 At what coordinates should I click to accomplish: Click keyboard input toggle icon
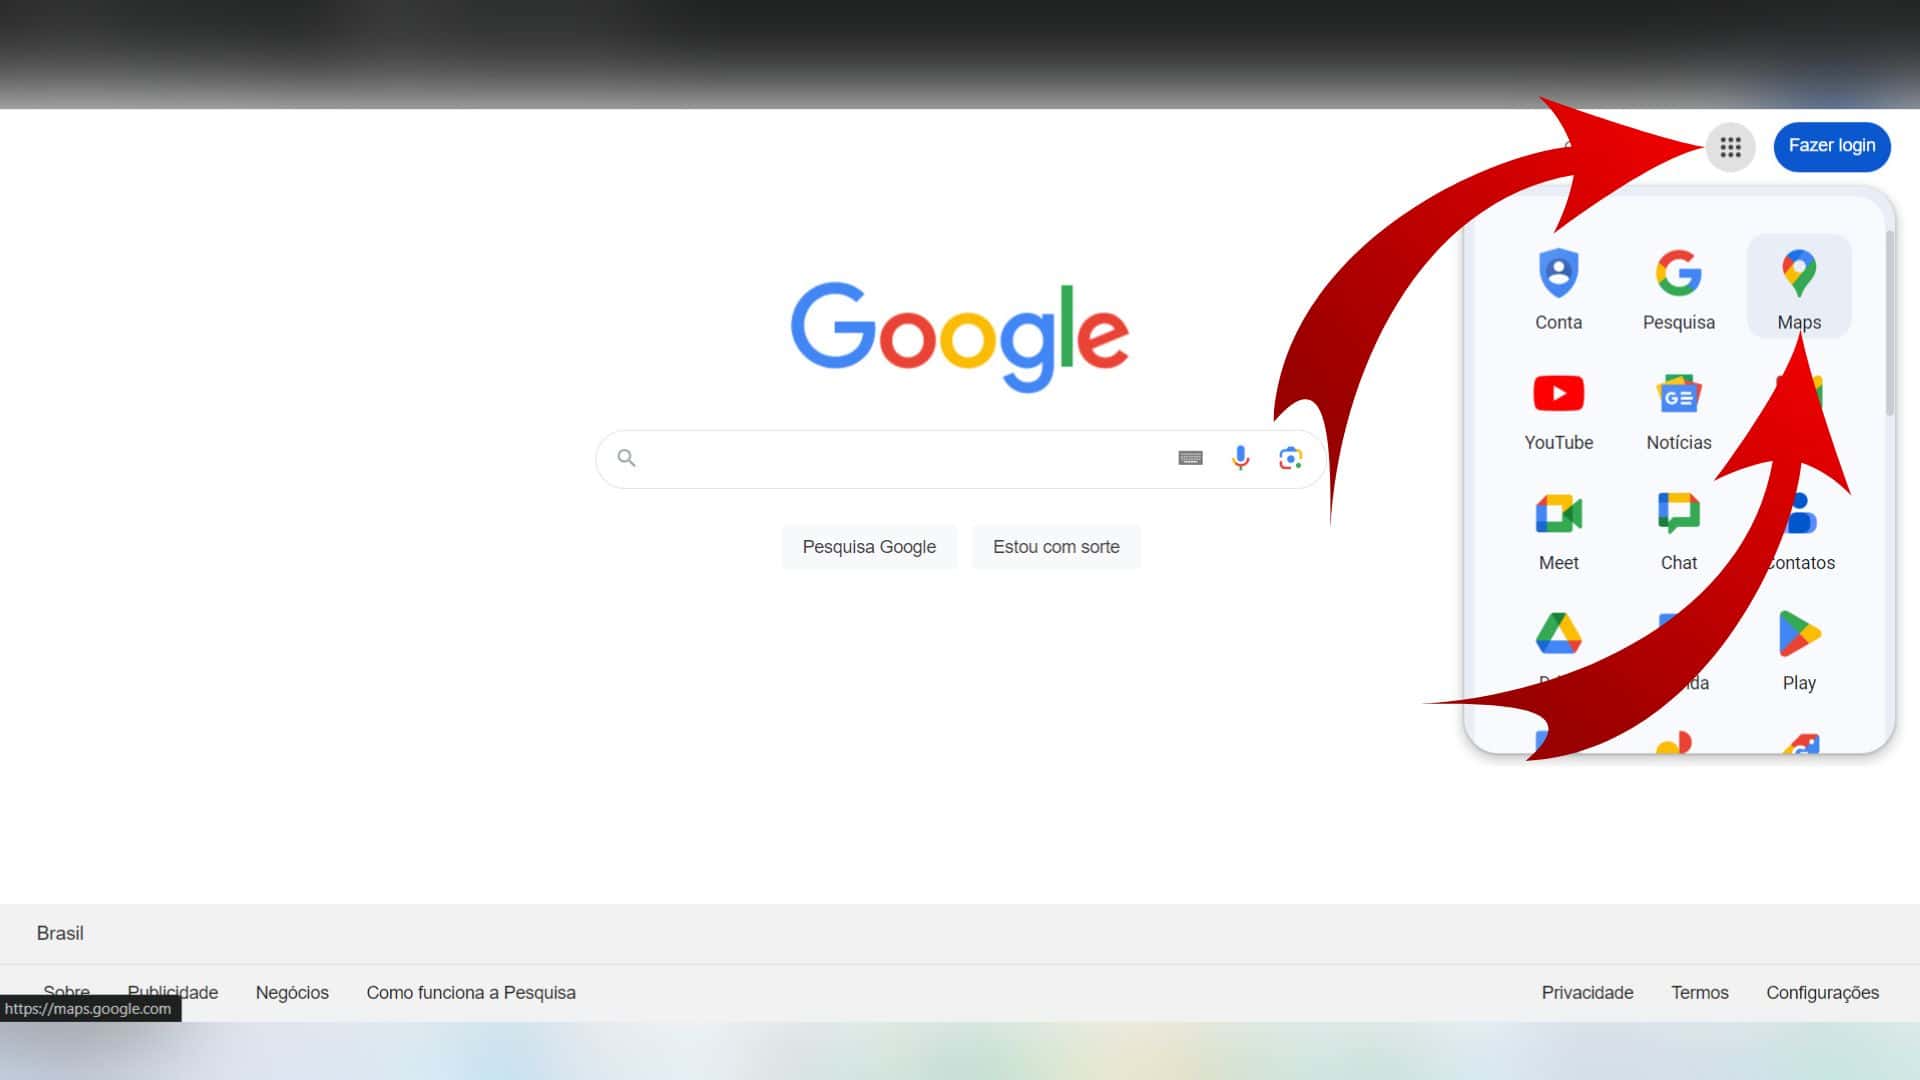(x=1188, y=458)
